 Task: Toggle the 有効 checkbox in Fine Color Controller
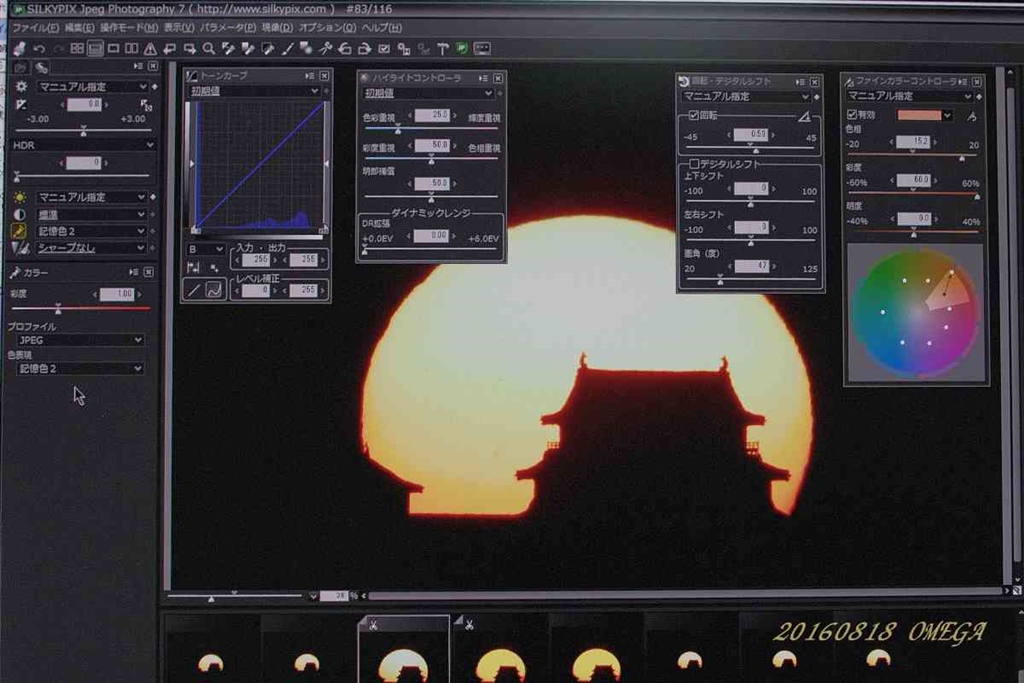point(852,115)
